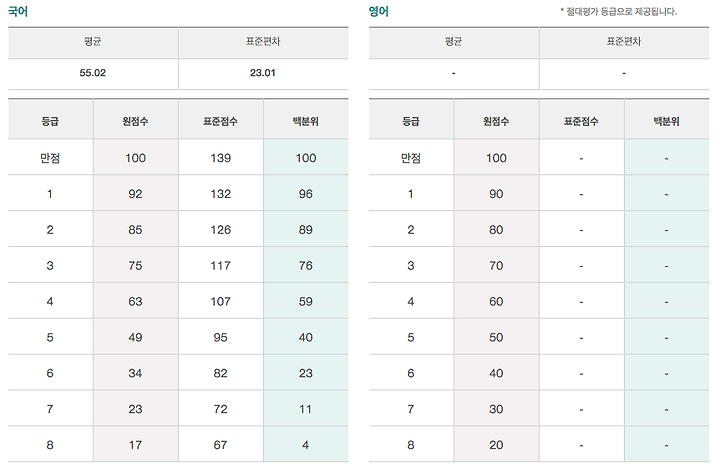Select 국어 grade 7 표준점수 72
Image resolution: width=720 pixels, height=468 pixels.
pos(220,409)
